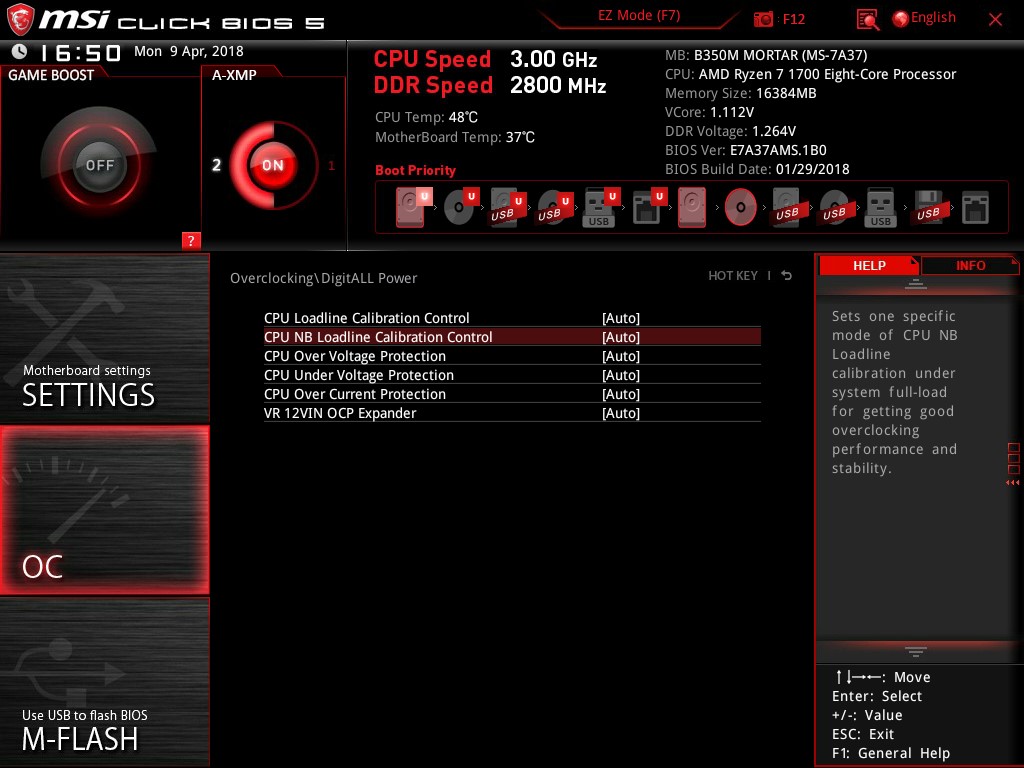Click the F12 screenshot label
The image size is (1024, 768).
(x=793, y=19)
